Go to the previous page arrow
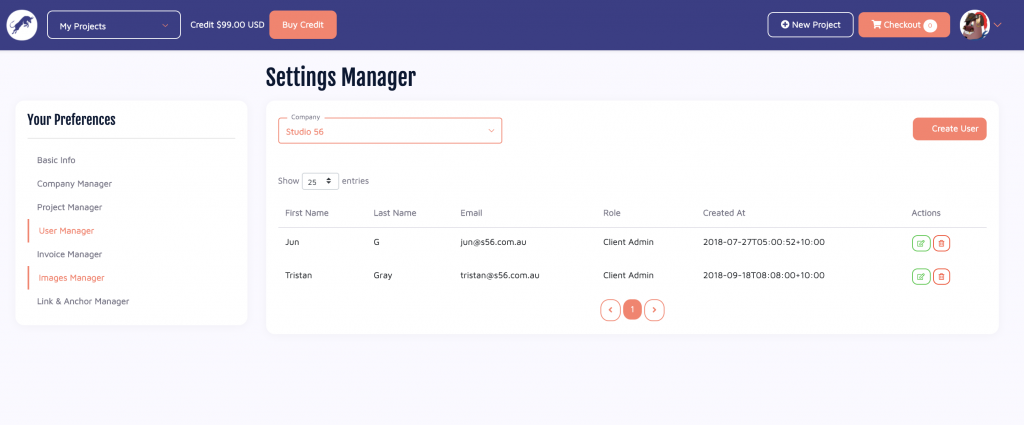The image size is (1024, 425). (610, 310)
